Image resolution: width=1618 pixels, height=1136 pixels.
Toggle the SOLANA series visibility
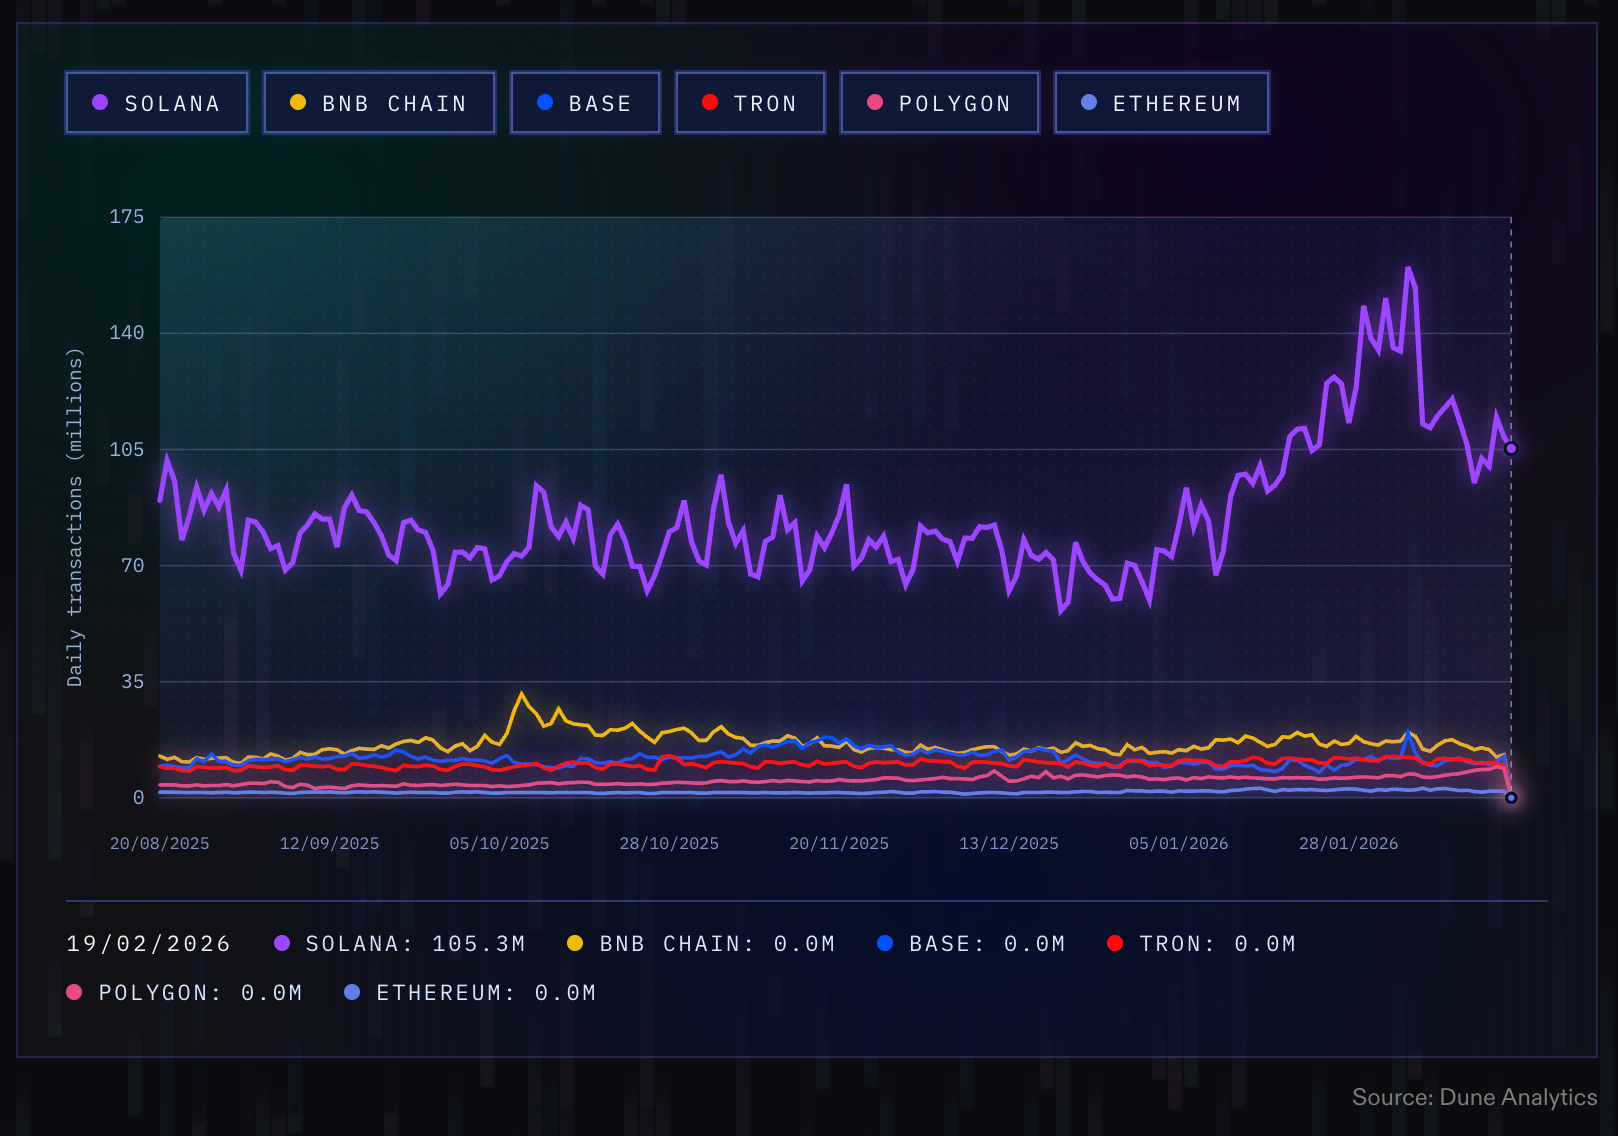156,102
